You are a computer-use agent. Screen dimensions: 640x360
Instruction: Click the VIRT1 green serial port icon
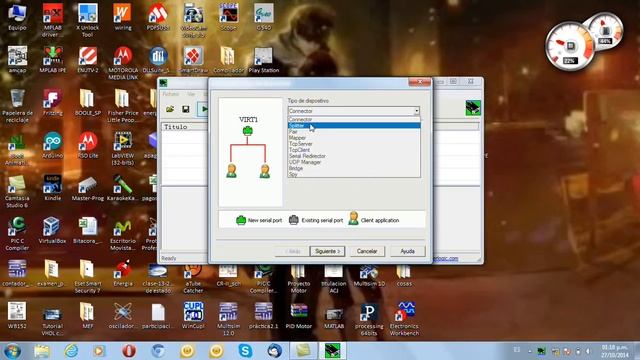pos(247,131)
